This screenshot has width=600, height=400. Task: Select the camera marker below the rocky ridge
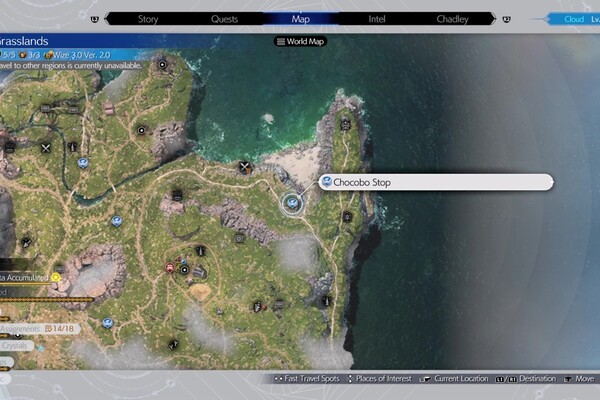[239, 239]
